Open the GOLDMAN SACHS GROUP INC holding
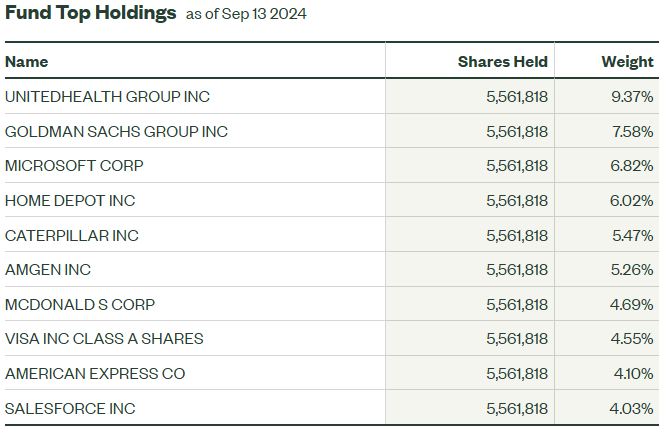 tap(116, 132)
